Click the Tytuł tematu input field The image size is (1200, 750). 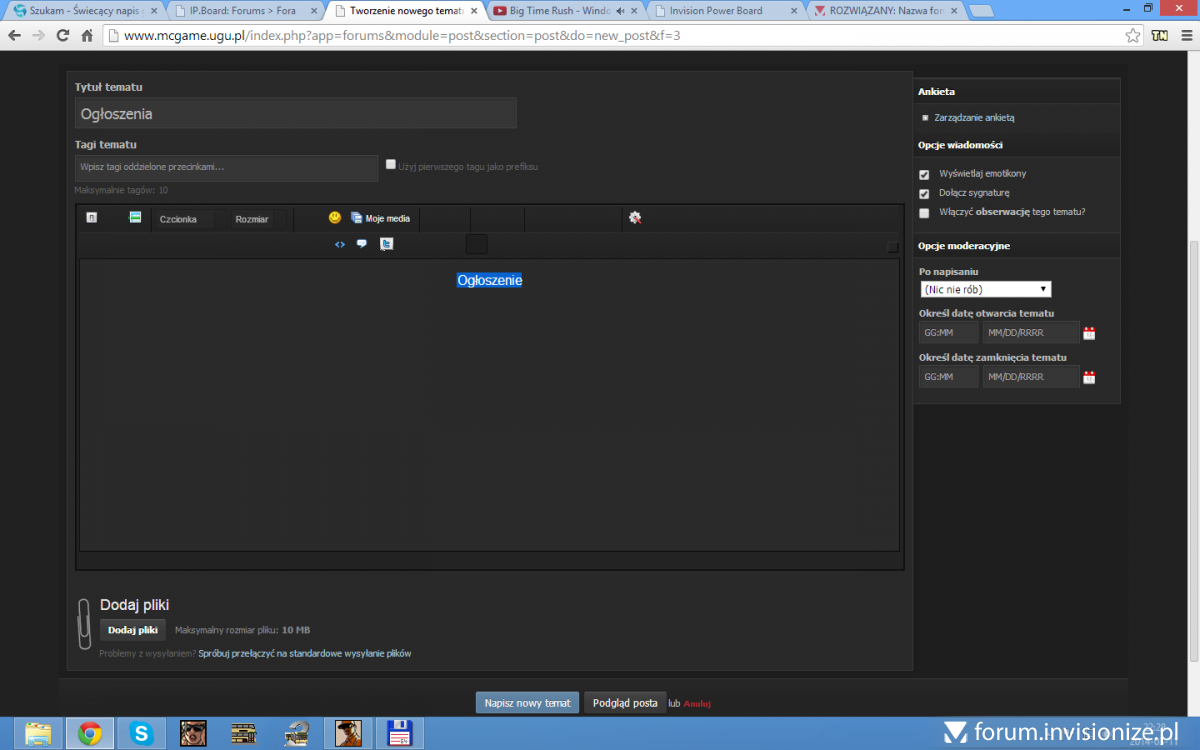(x=295, y=114)
